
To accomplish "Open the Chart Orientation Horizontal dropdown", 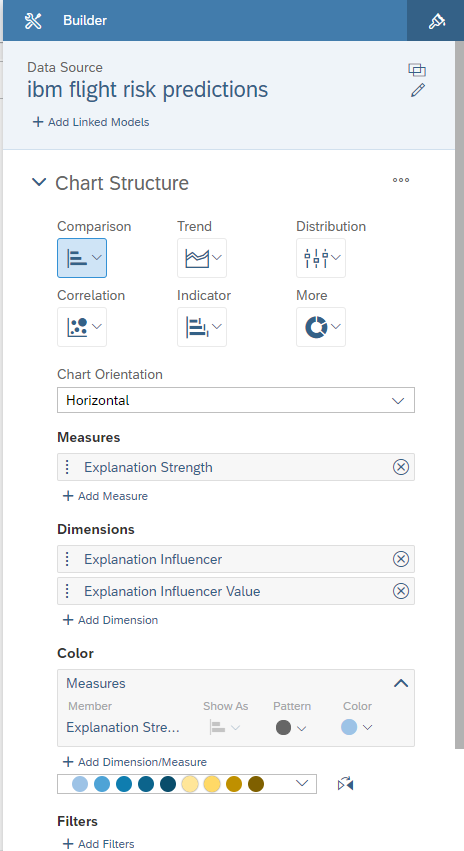I will tap(236, 401).
